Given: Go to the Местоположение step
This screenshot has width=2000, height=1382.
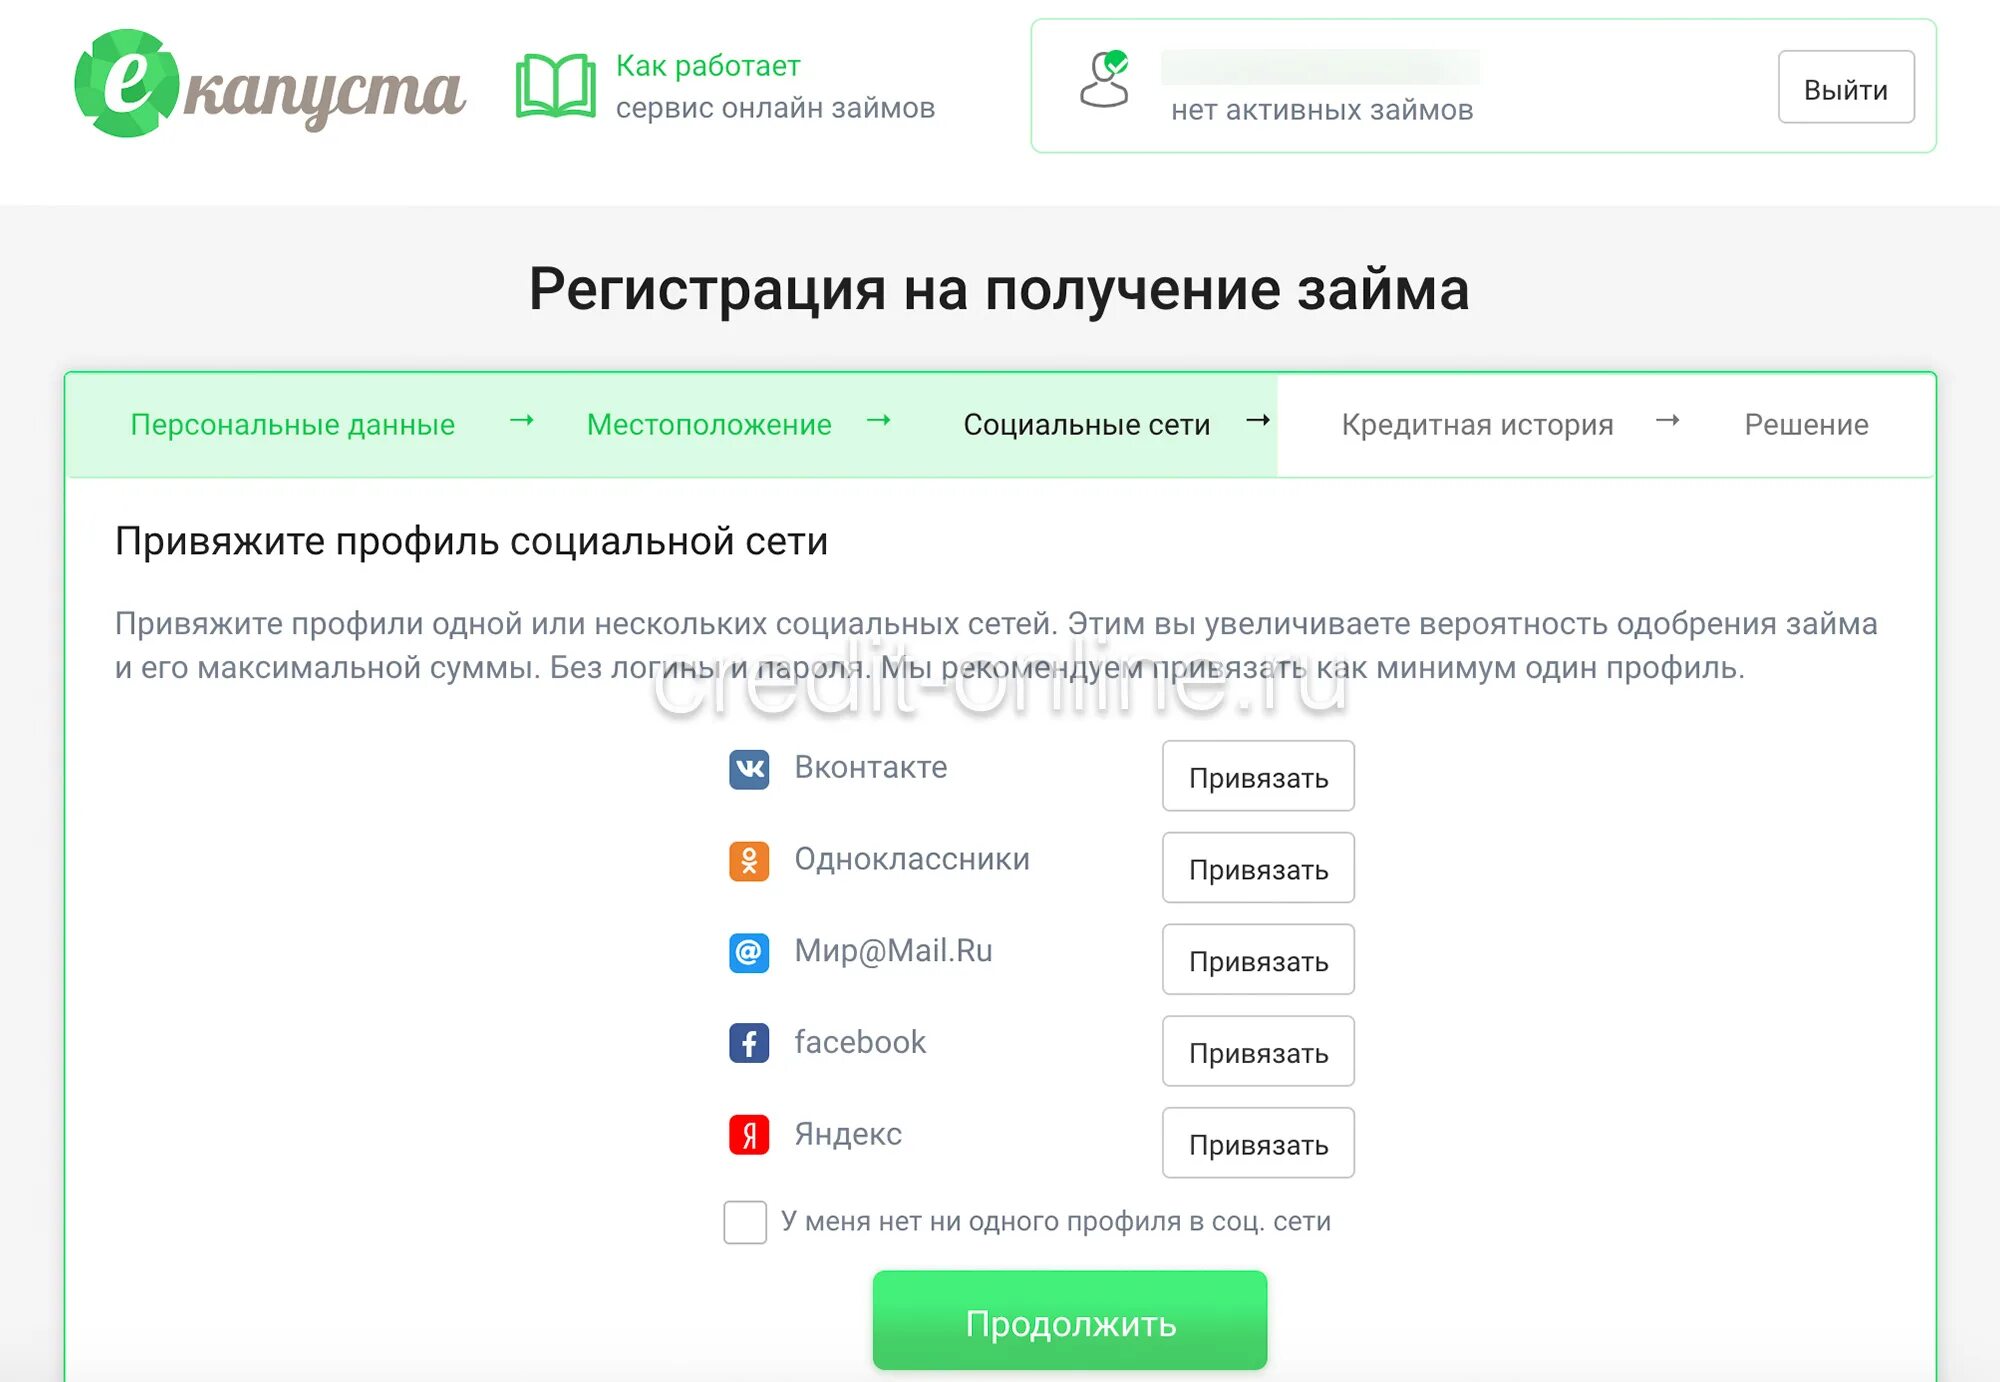Looking at the screenshot, I should pos(709,425).
